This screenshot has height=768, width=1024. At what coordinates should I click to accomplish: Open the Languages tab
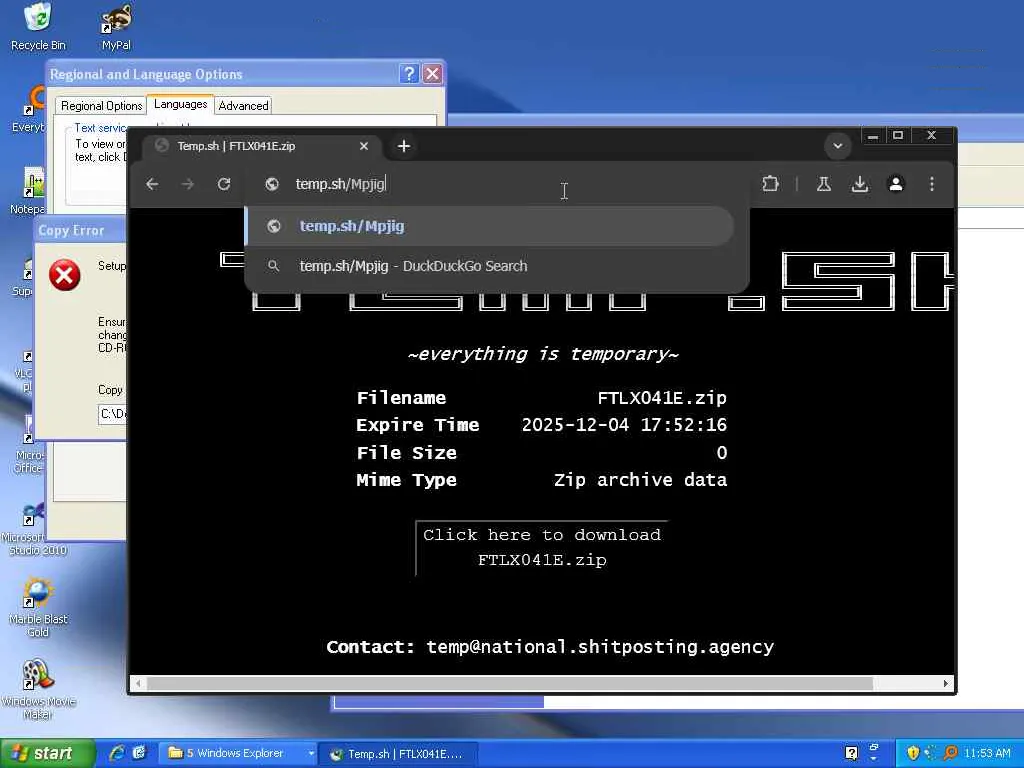coord(180,104)
